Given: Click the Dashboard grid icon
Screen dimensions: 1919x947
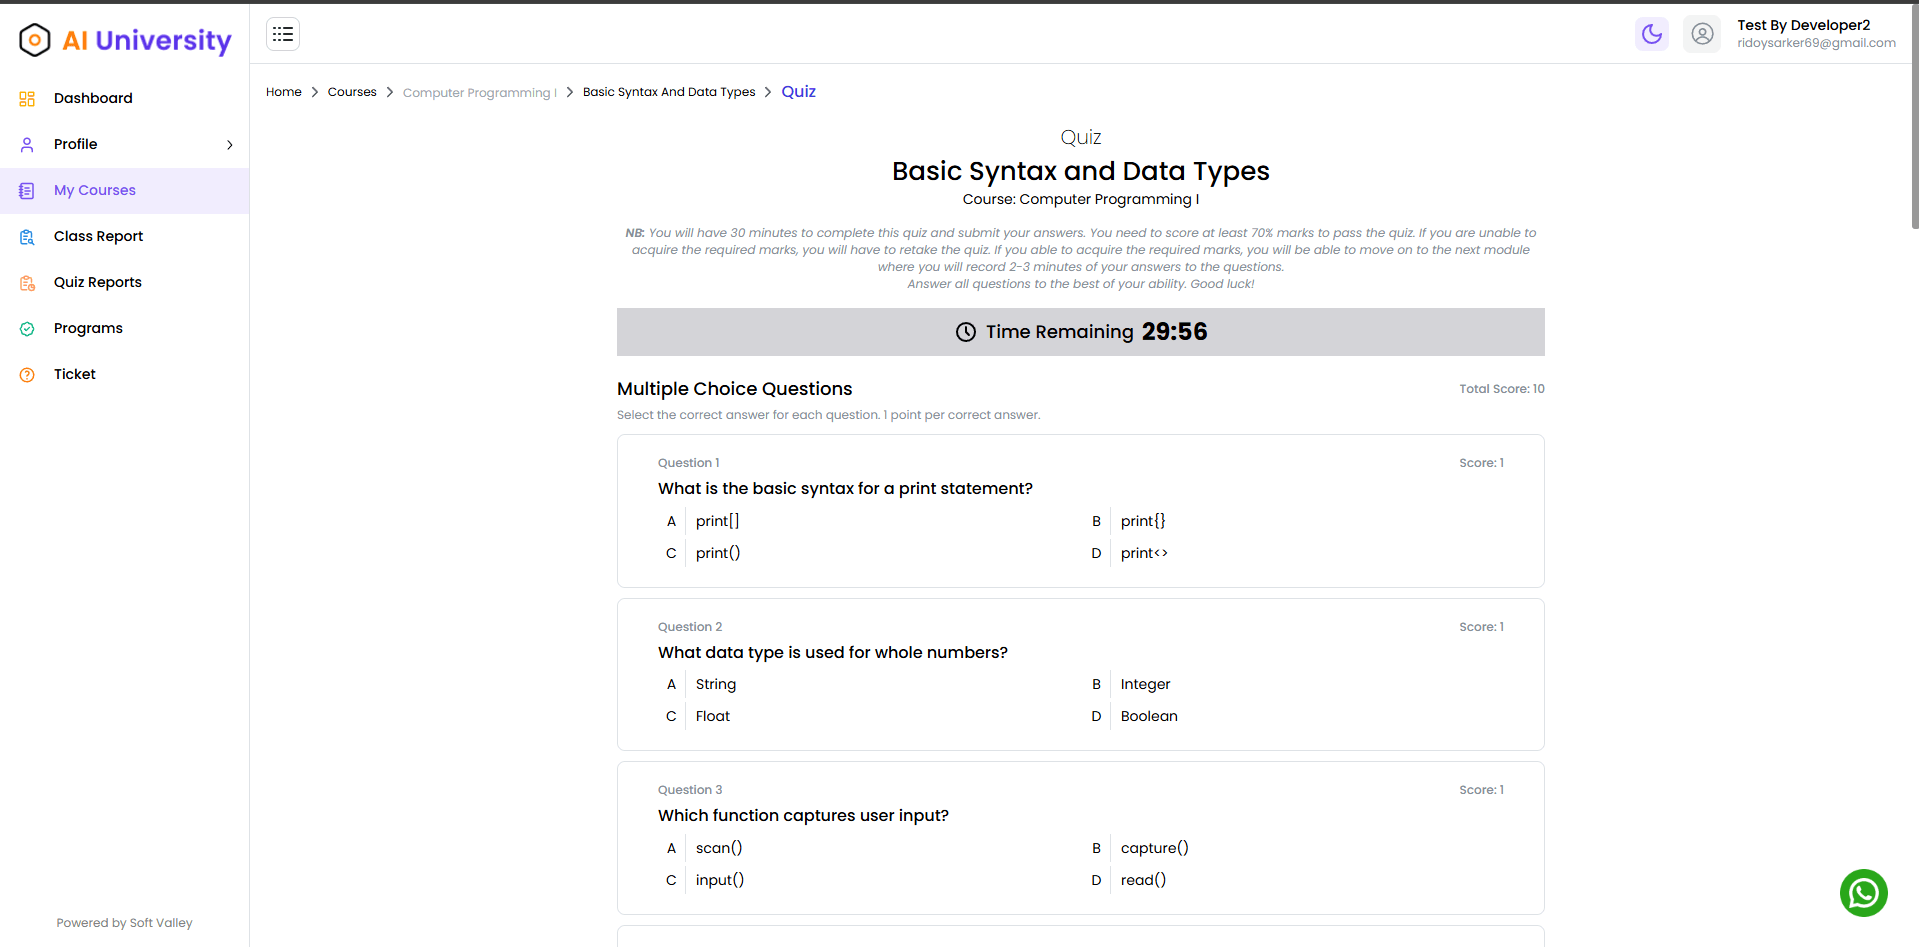Looking at the screenshot, I should [27, 98].
